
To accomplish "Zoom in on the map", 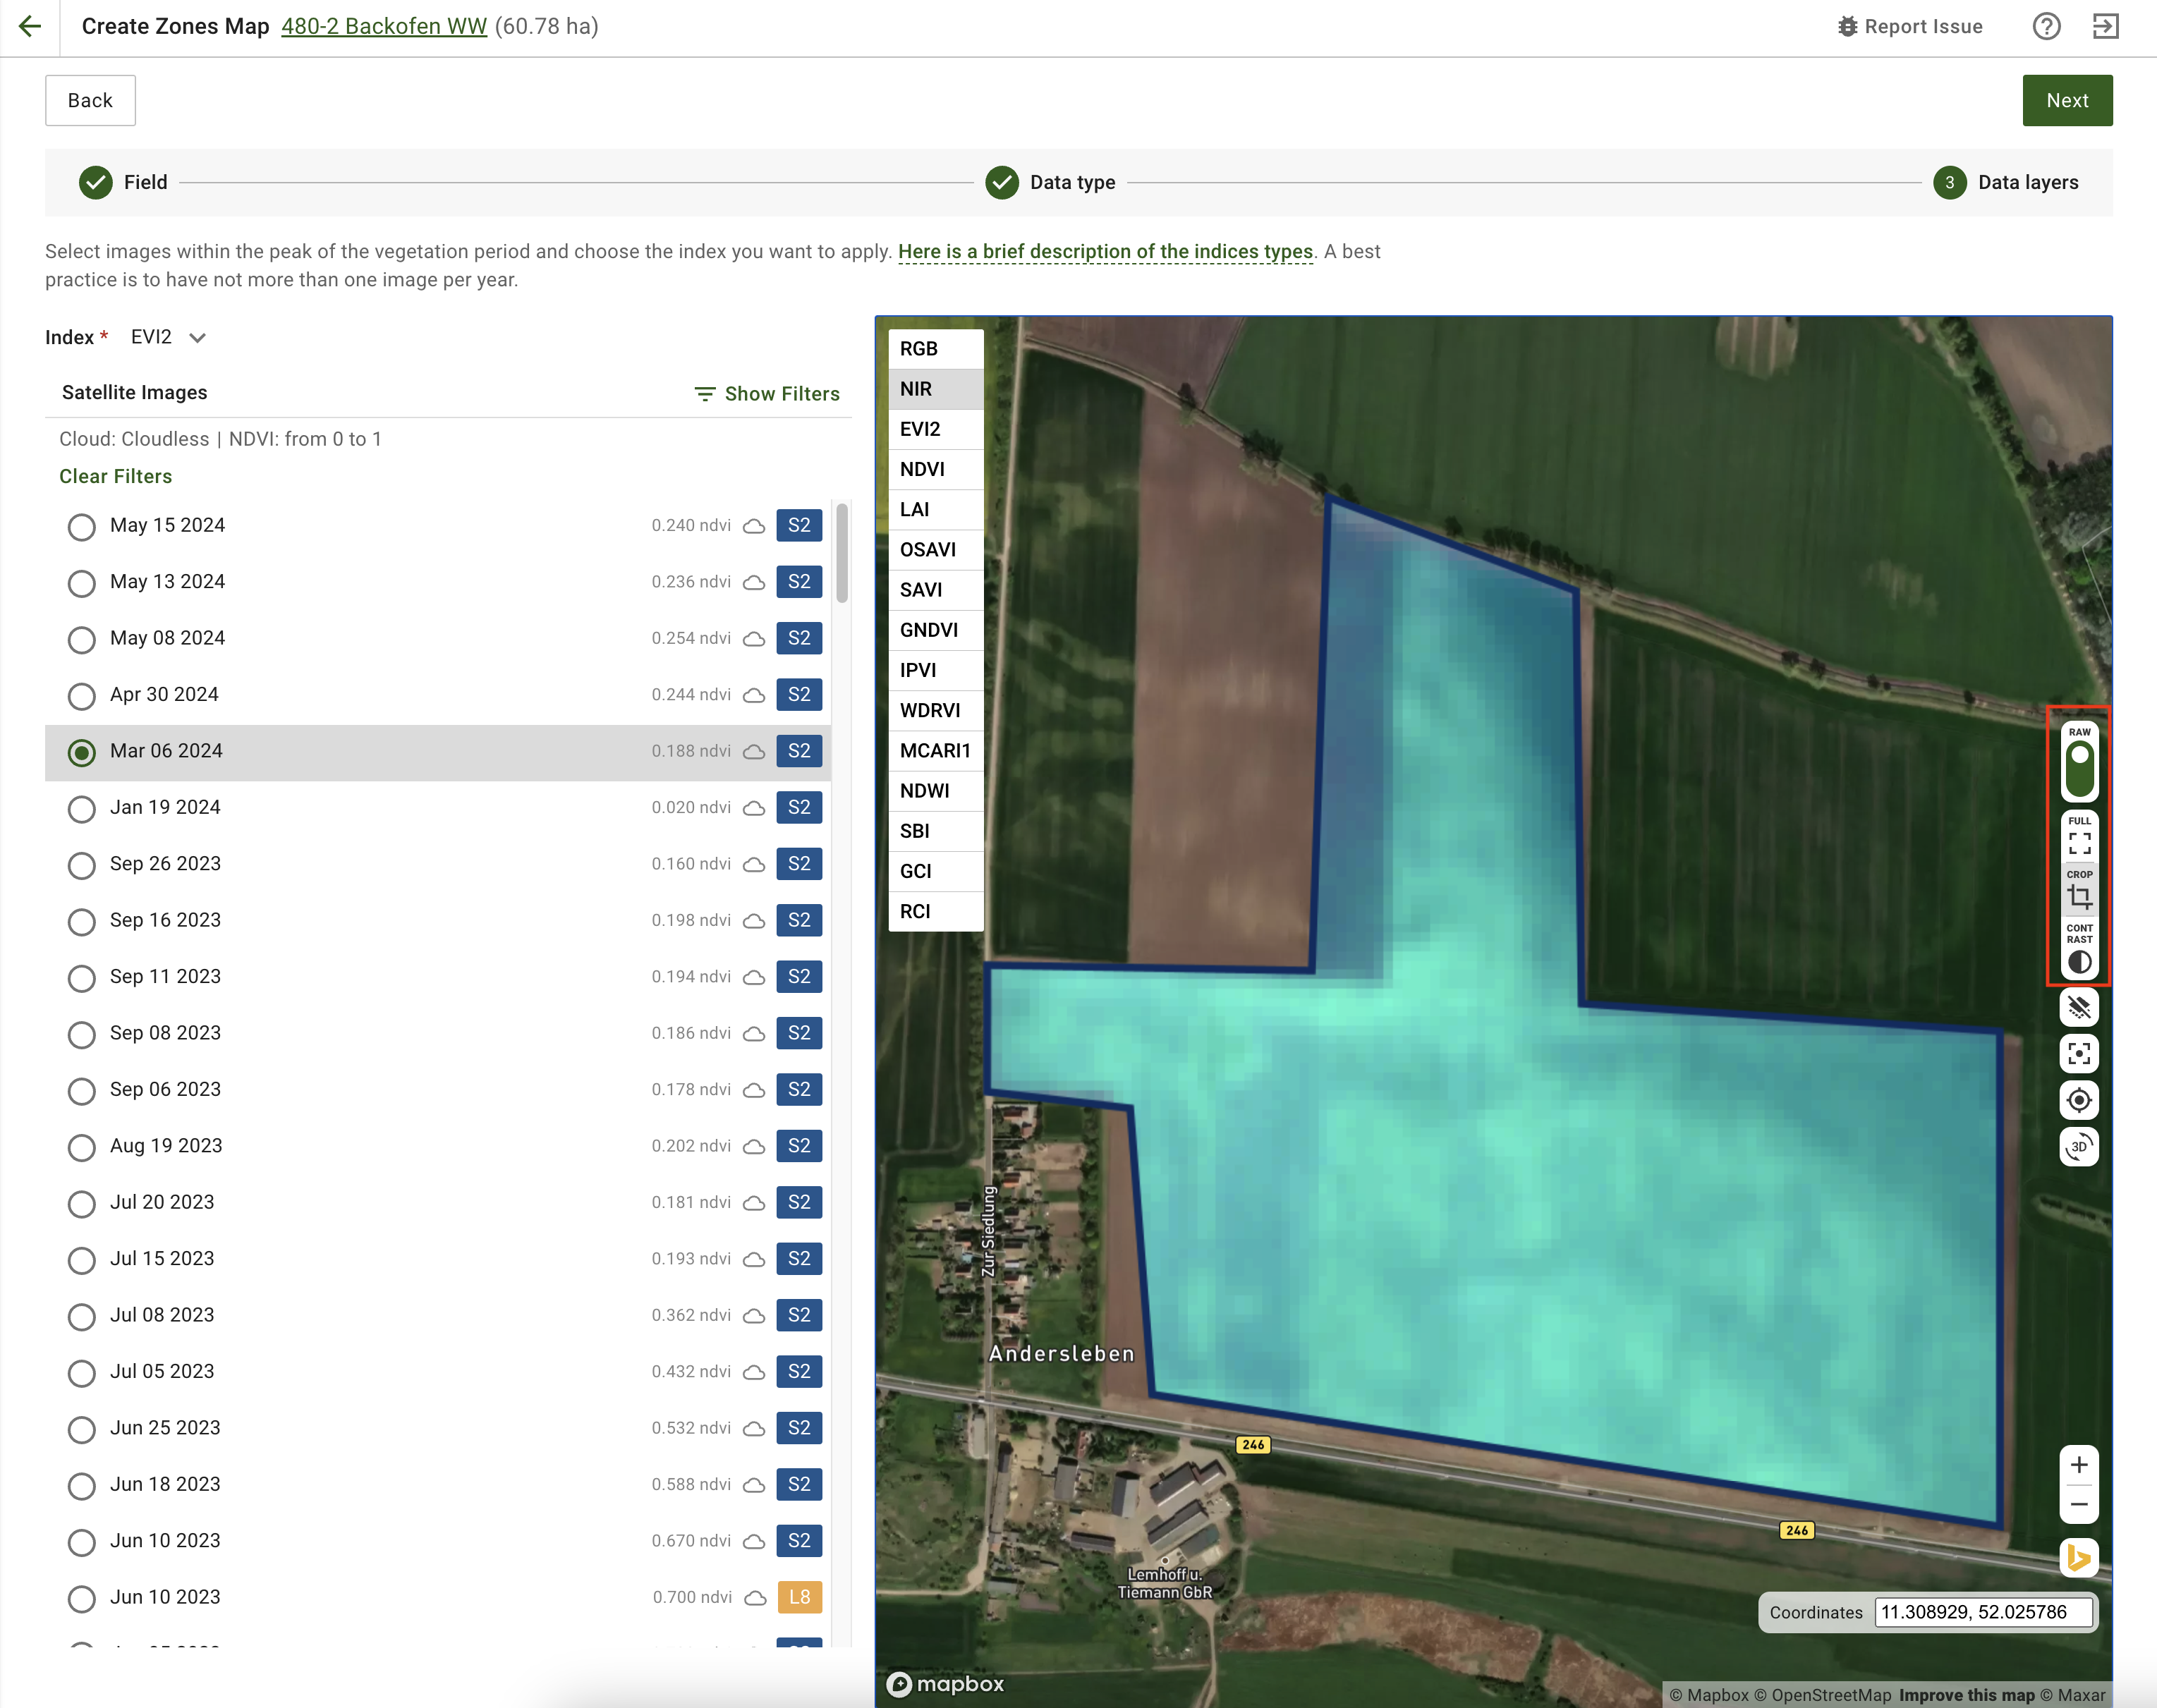I will point(2079,1465).
